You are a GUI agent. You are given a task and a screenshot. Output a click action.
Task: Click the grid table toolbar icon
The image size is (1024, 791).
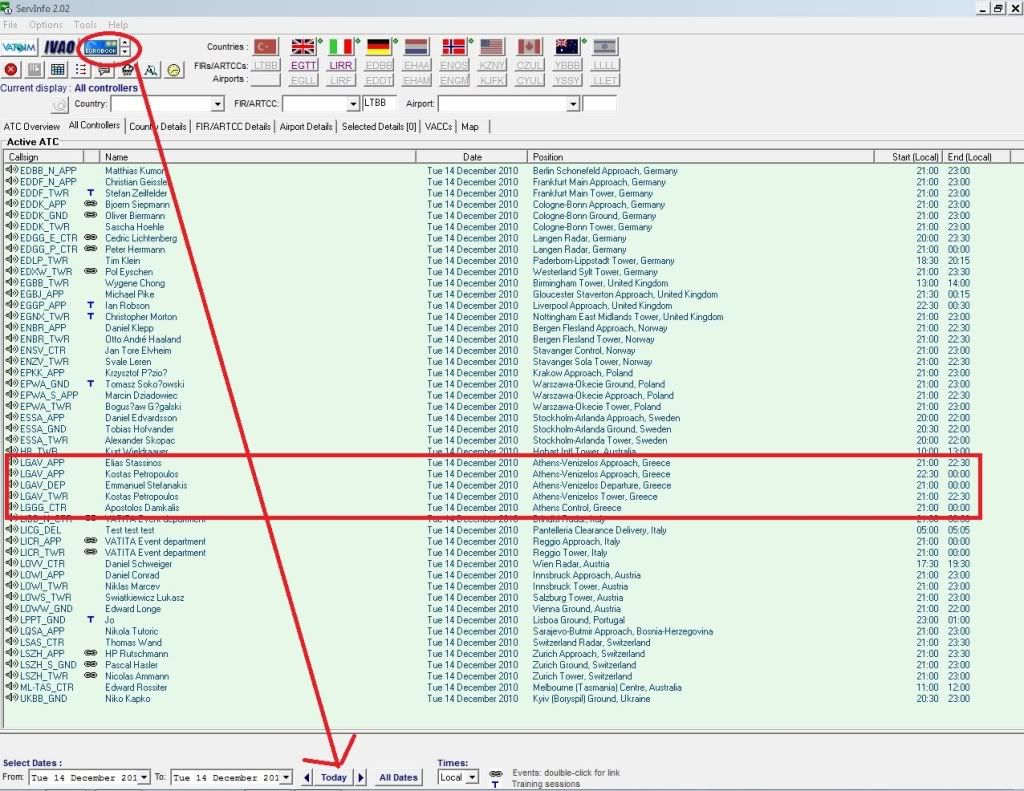tap(58, 70)
